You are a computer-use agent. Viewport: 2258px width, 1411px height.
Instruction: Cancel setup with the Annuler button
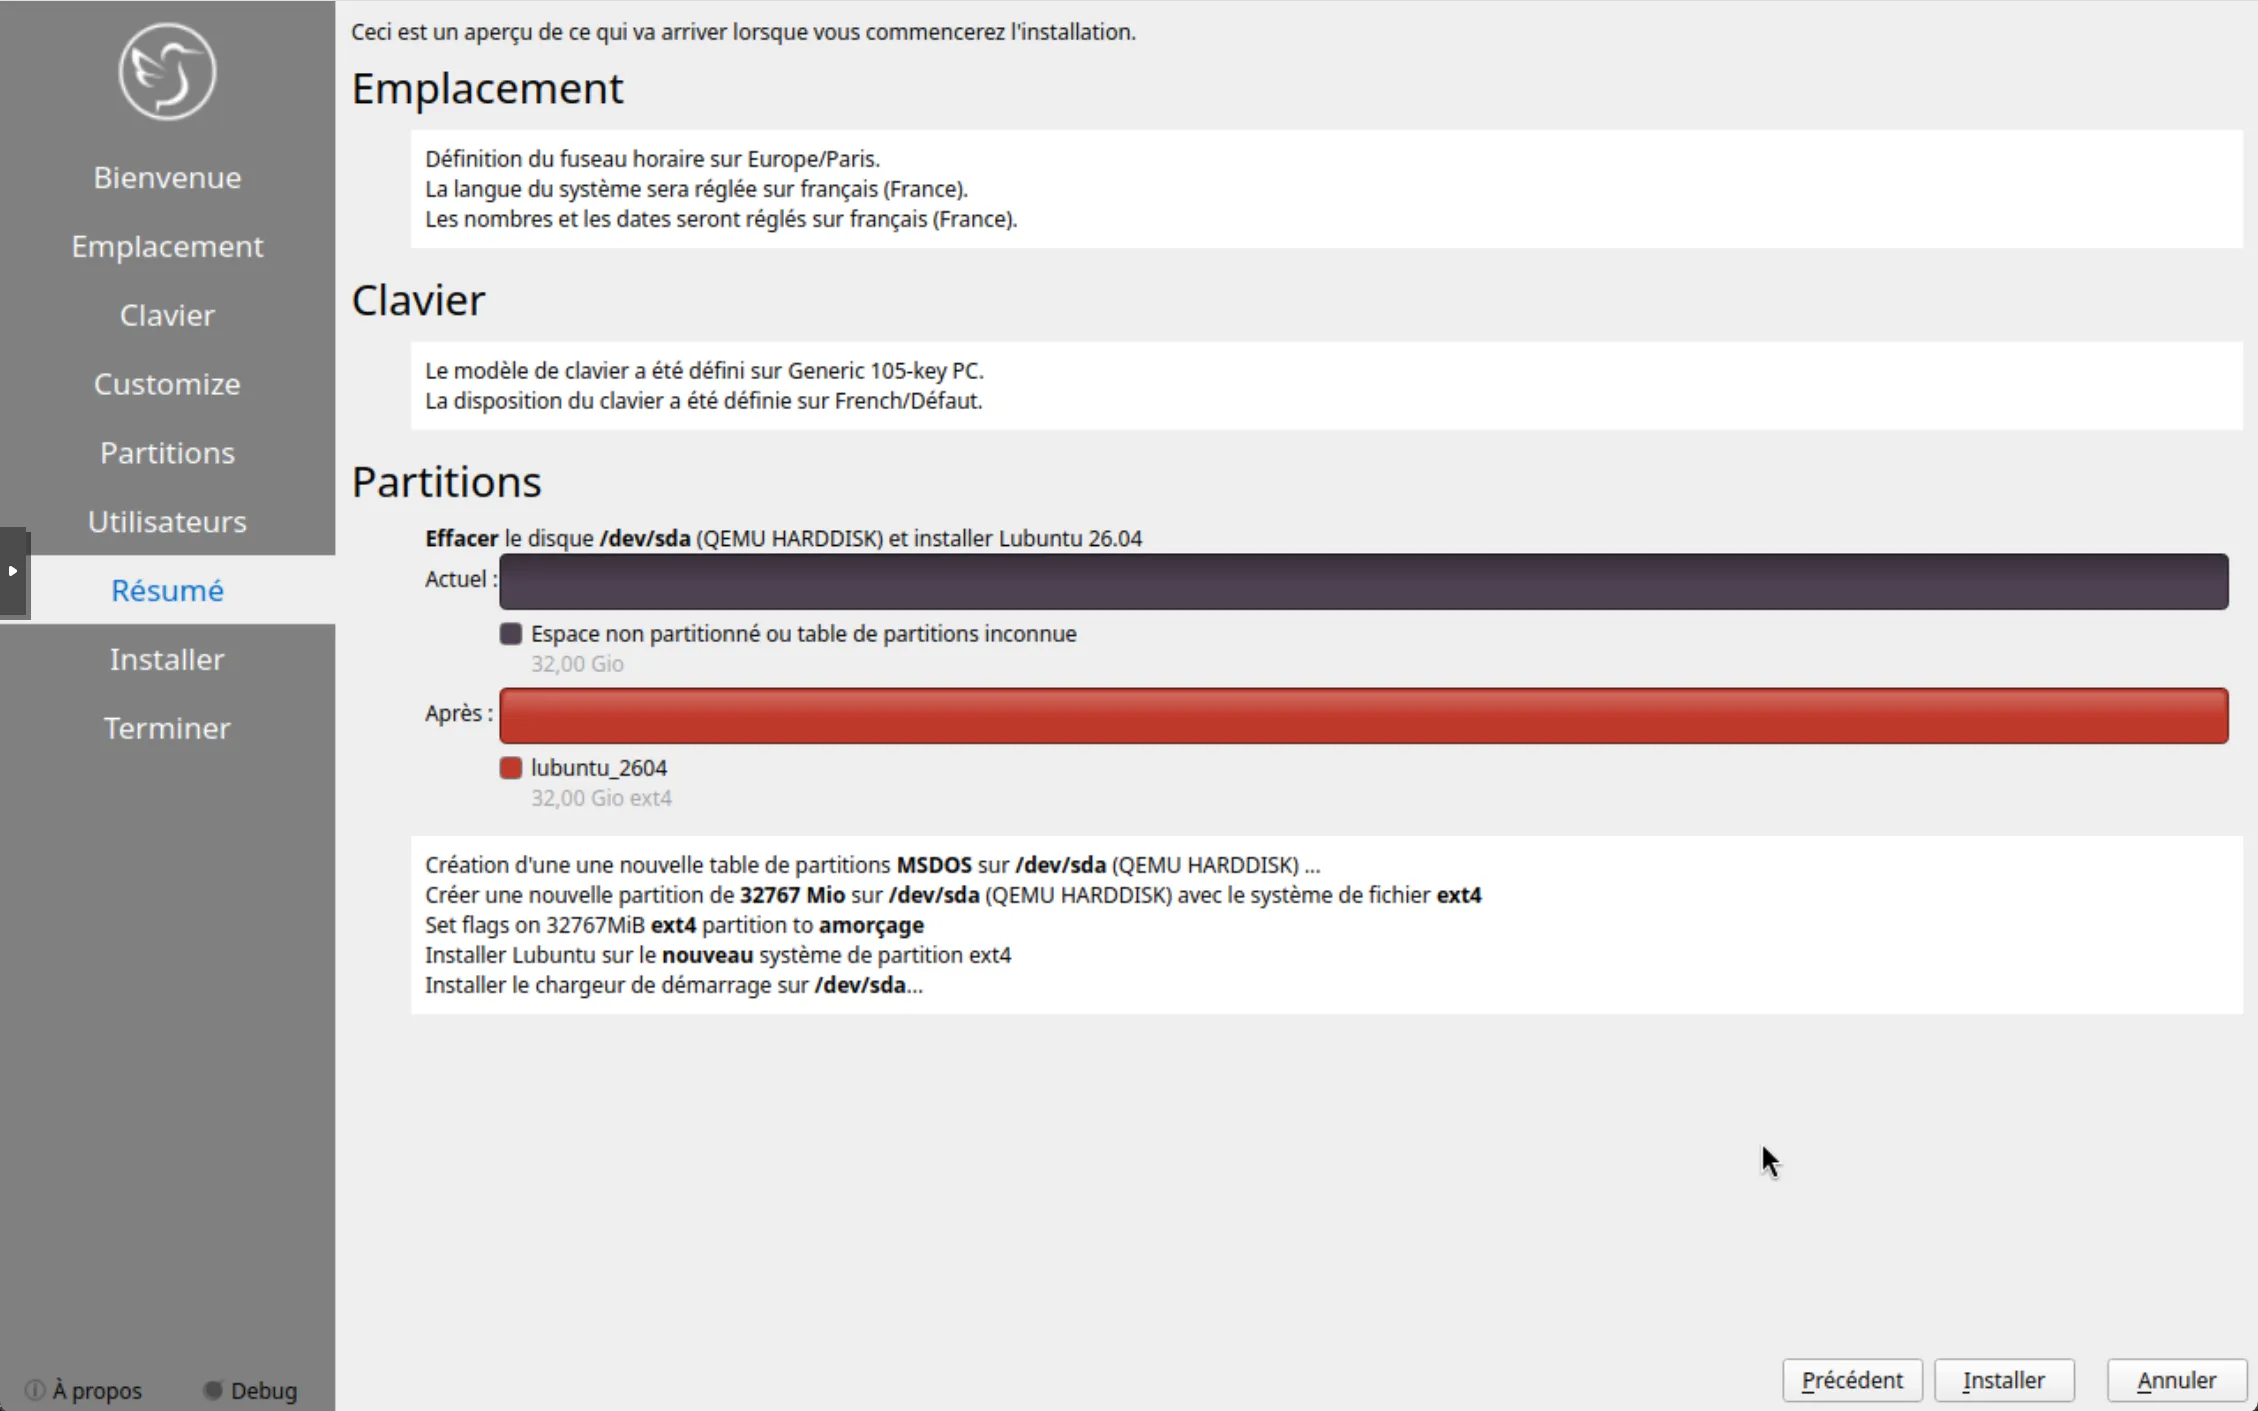pyautogui.click(x=2177, y=1380)
